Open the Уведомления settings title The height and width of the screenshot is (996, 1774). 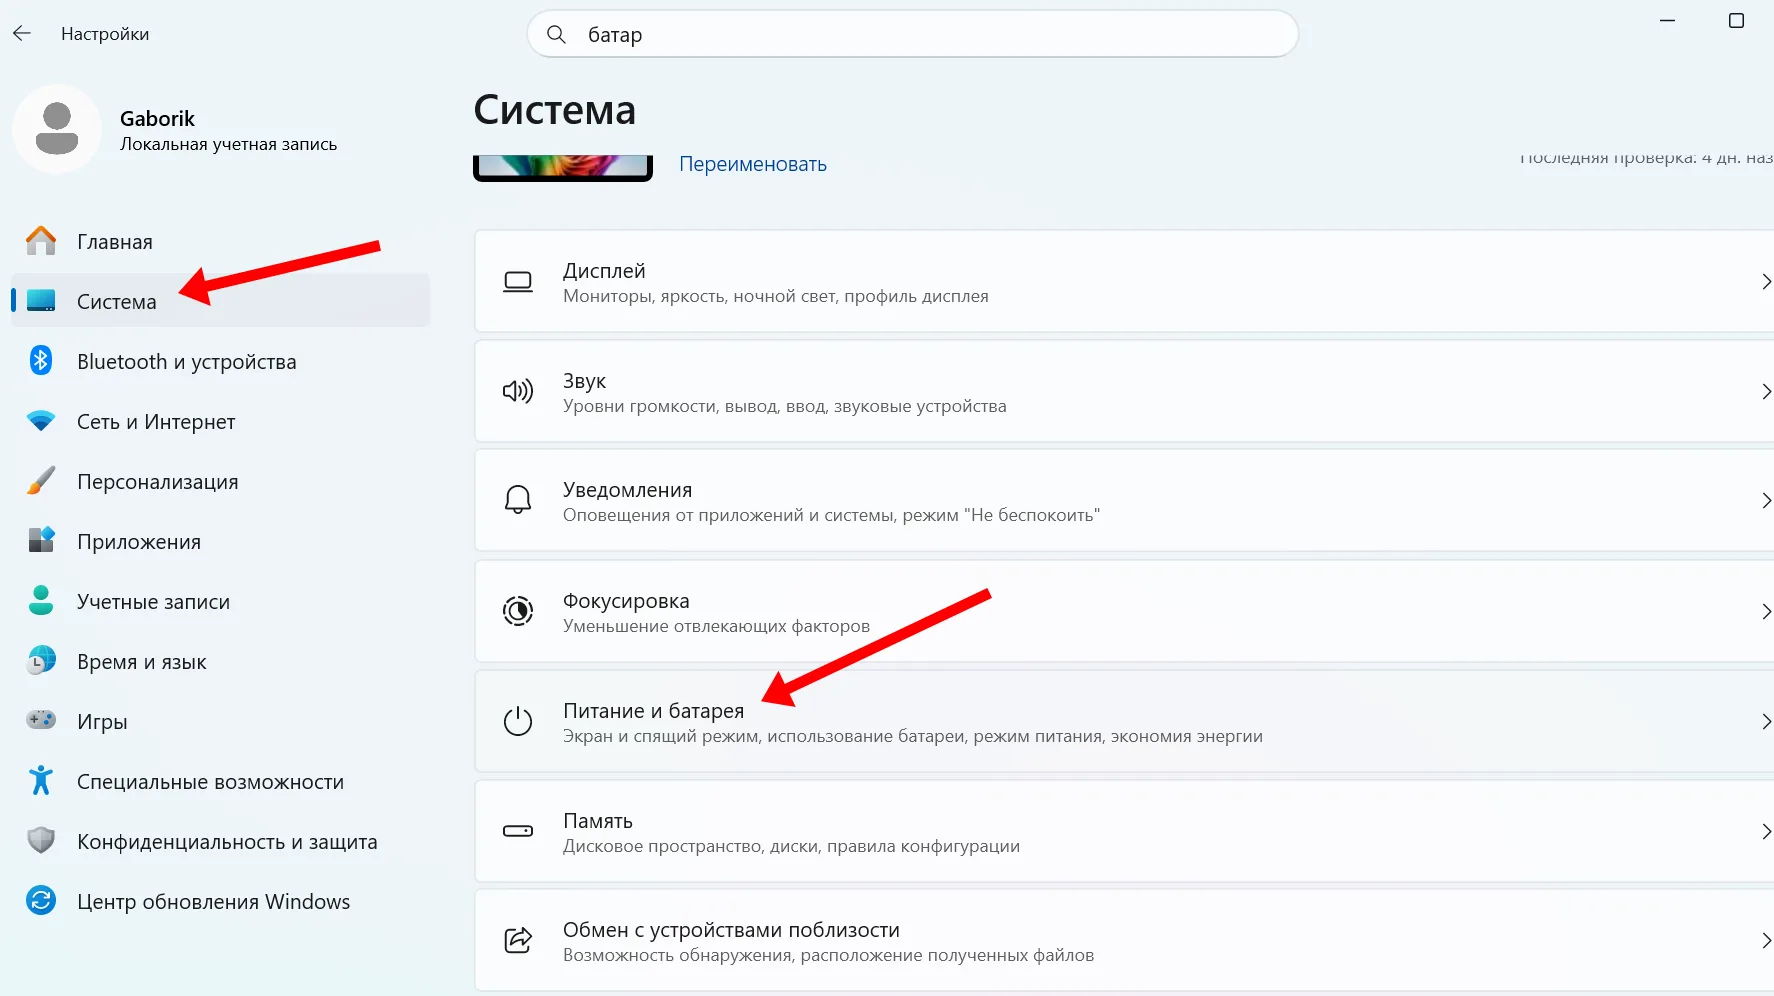click(x=627, y=490)
